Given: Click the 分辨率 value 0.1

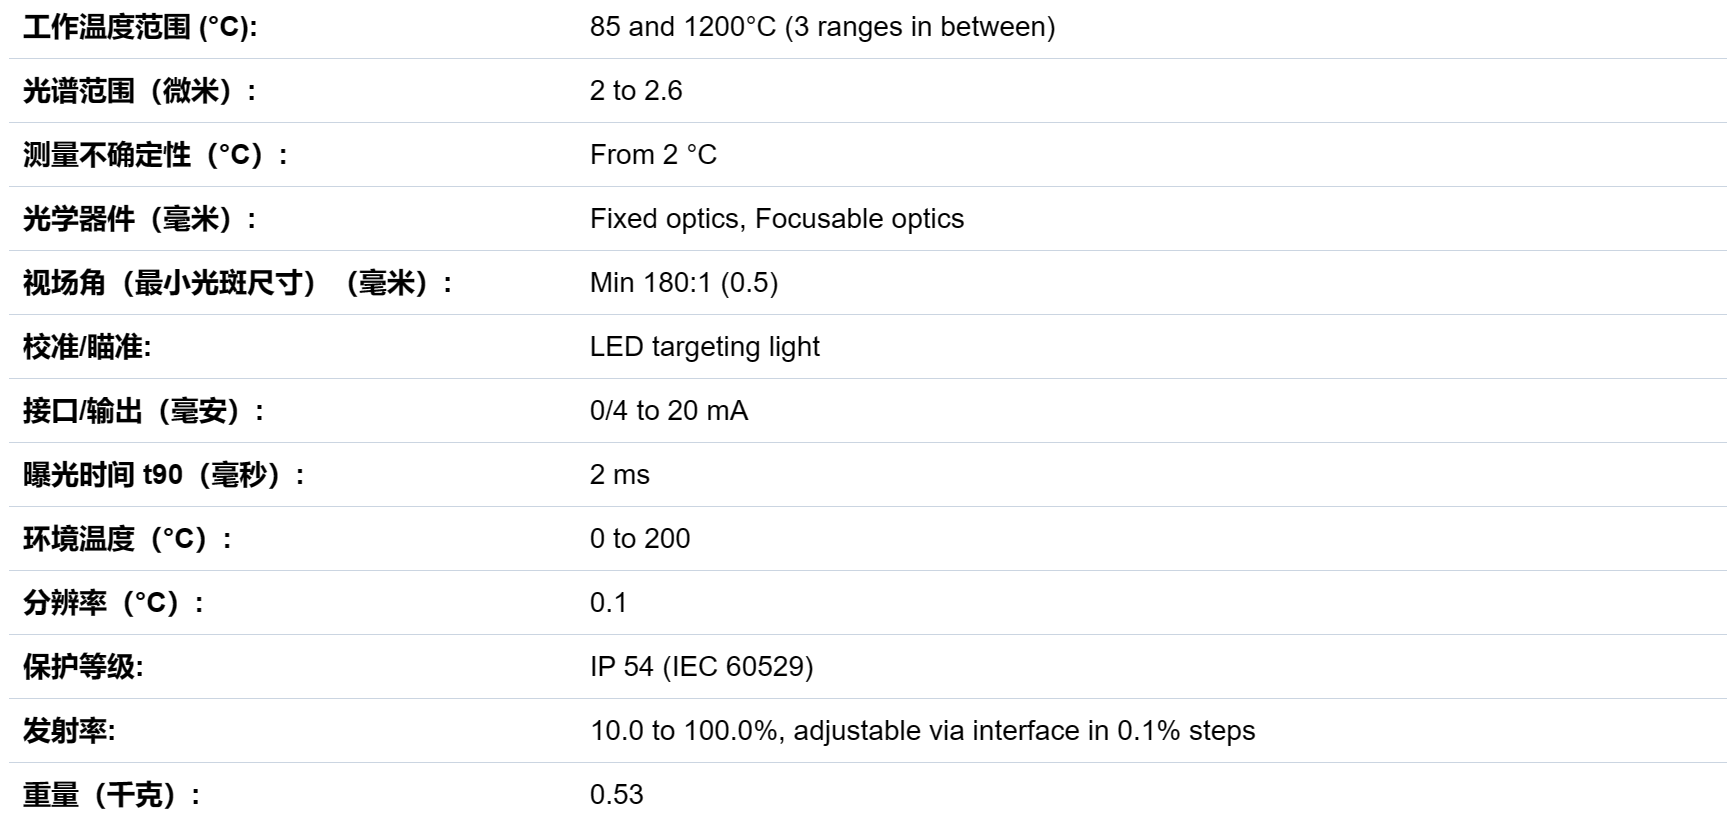Looking at the screenshot, I should pos(608,603).
